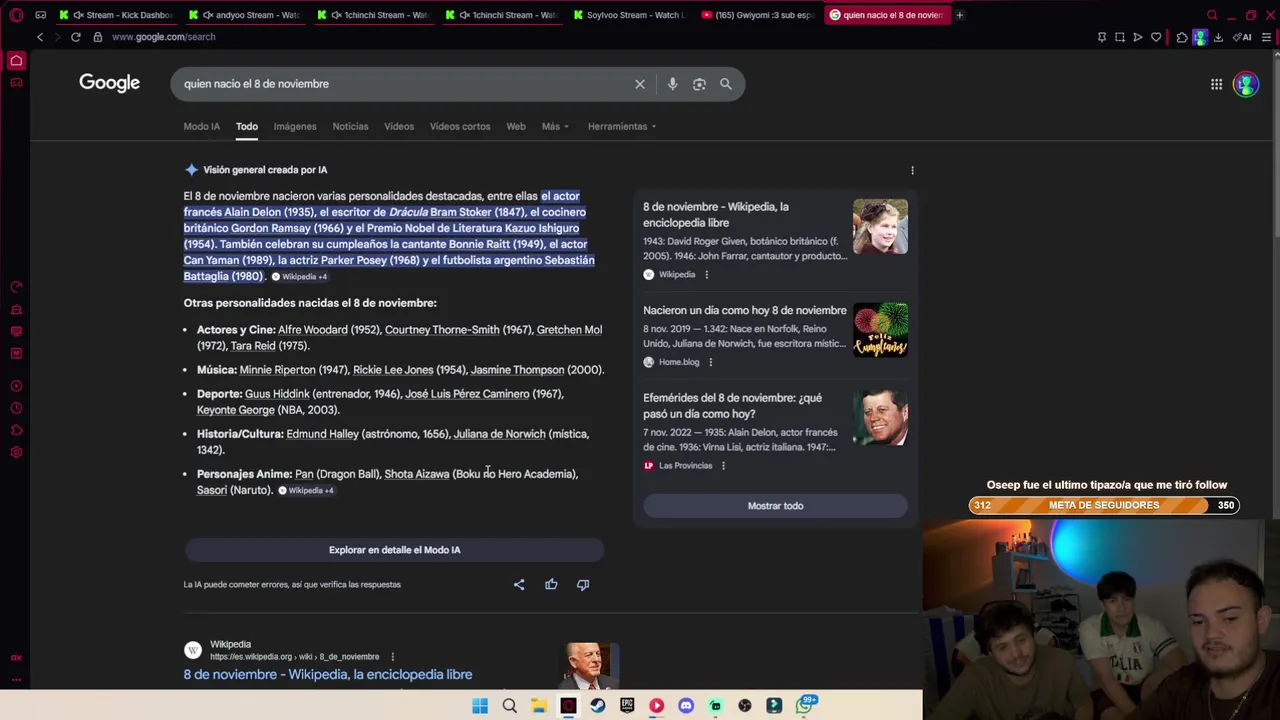The image size is (1280, 720).
Task: Give thumbs up to AI overview
Action: pyautogui.click(x=551, y=584)
